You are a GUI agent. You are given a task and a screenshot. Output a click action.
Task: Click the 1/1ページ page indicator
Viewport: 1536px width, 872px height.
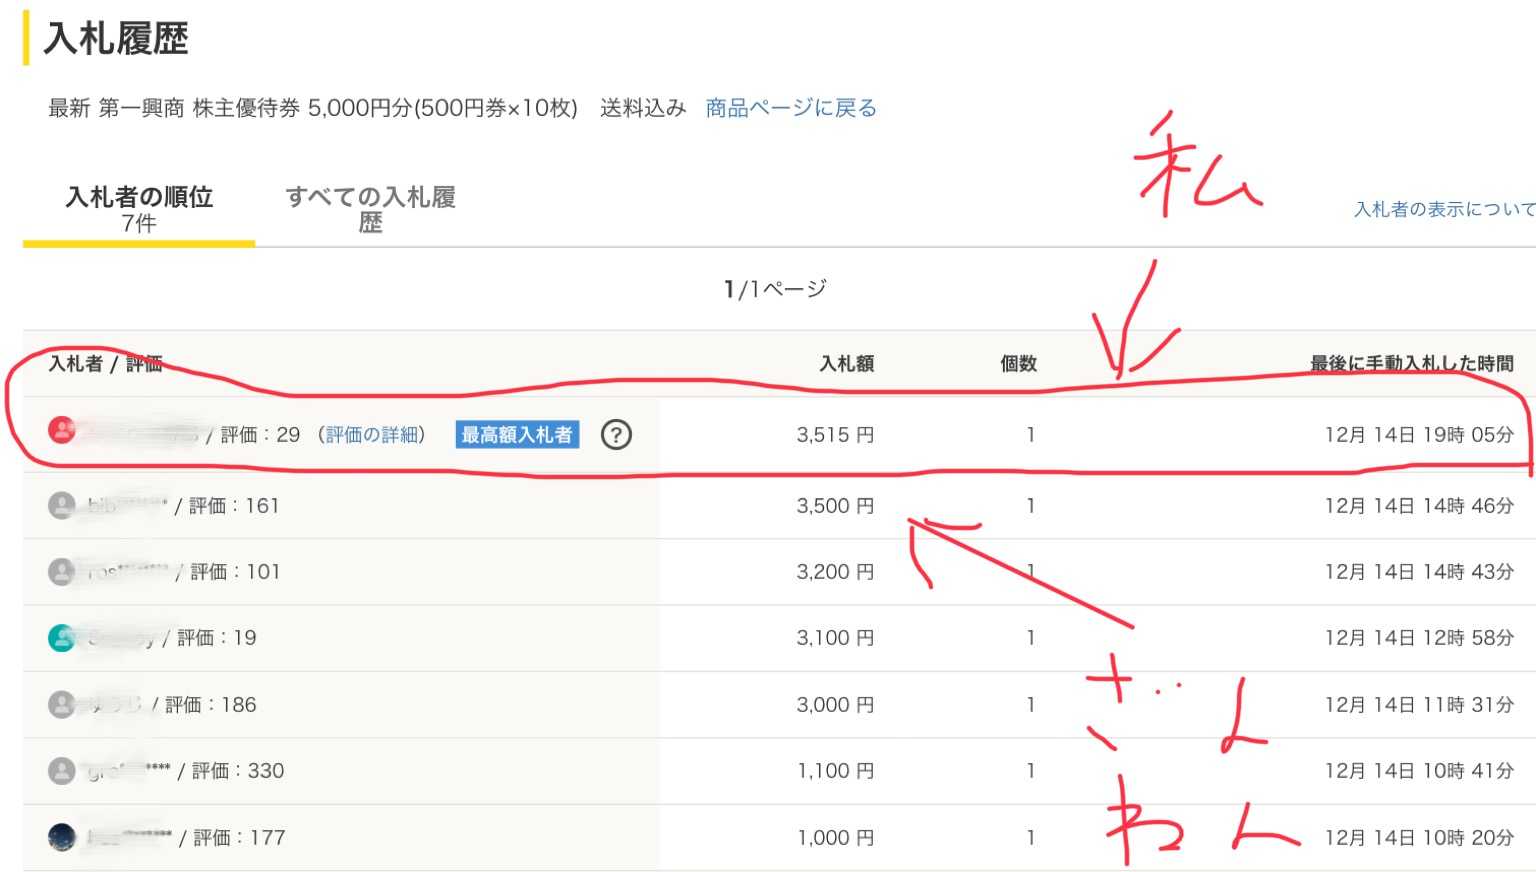click(x=775, y=289)
